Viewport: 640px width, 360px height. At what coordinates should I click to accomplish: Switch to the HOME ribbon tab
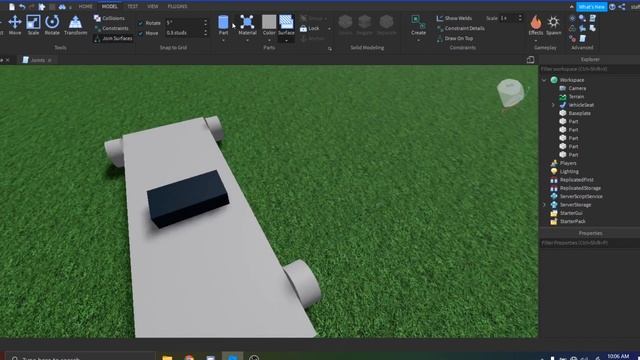(x=85, y=7)
